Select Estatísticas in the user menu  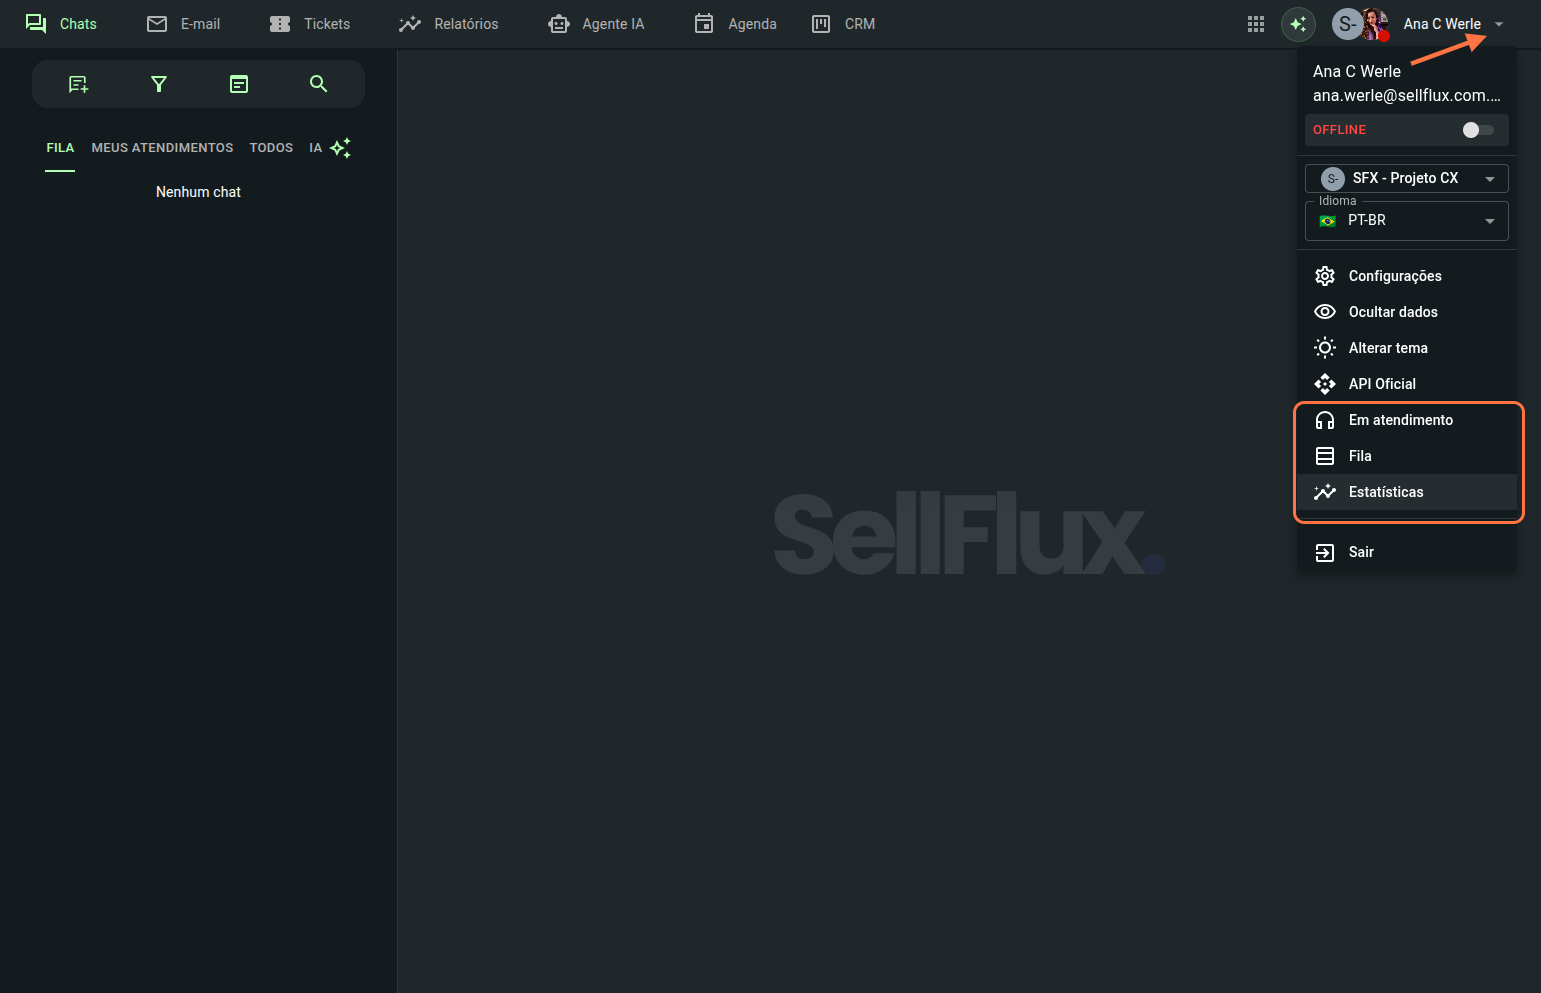(x=1385, y=492)
